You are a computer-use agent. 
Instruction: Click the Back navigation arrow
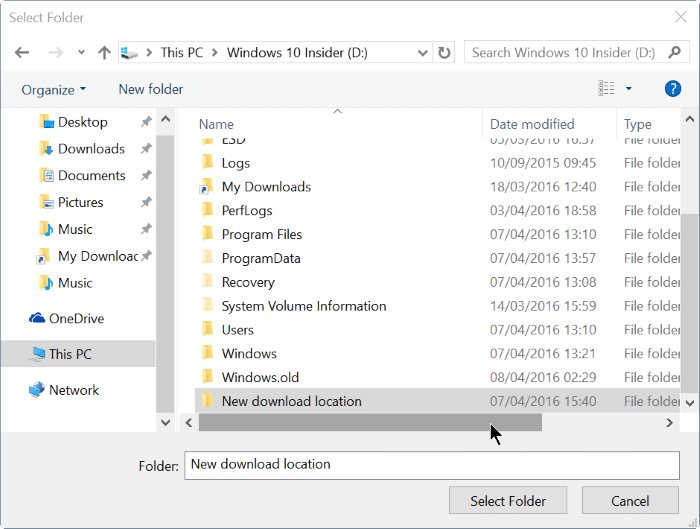coord(22,52)
